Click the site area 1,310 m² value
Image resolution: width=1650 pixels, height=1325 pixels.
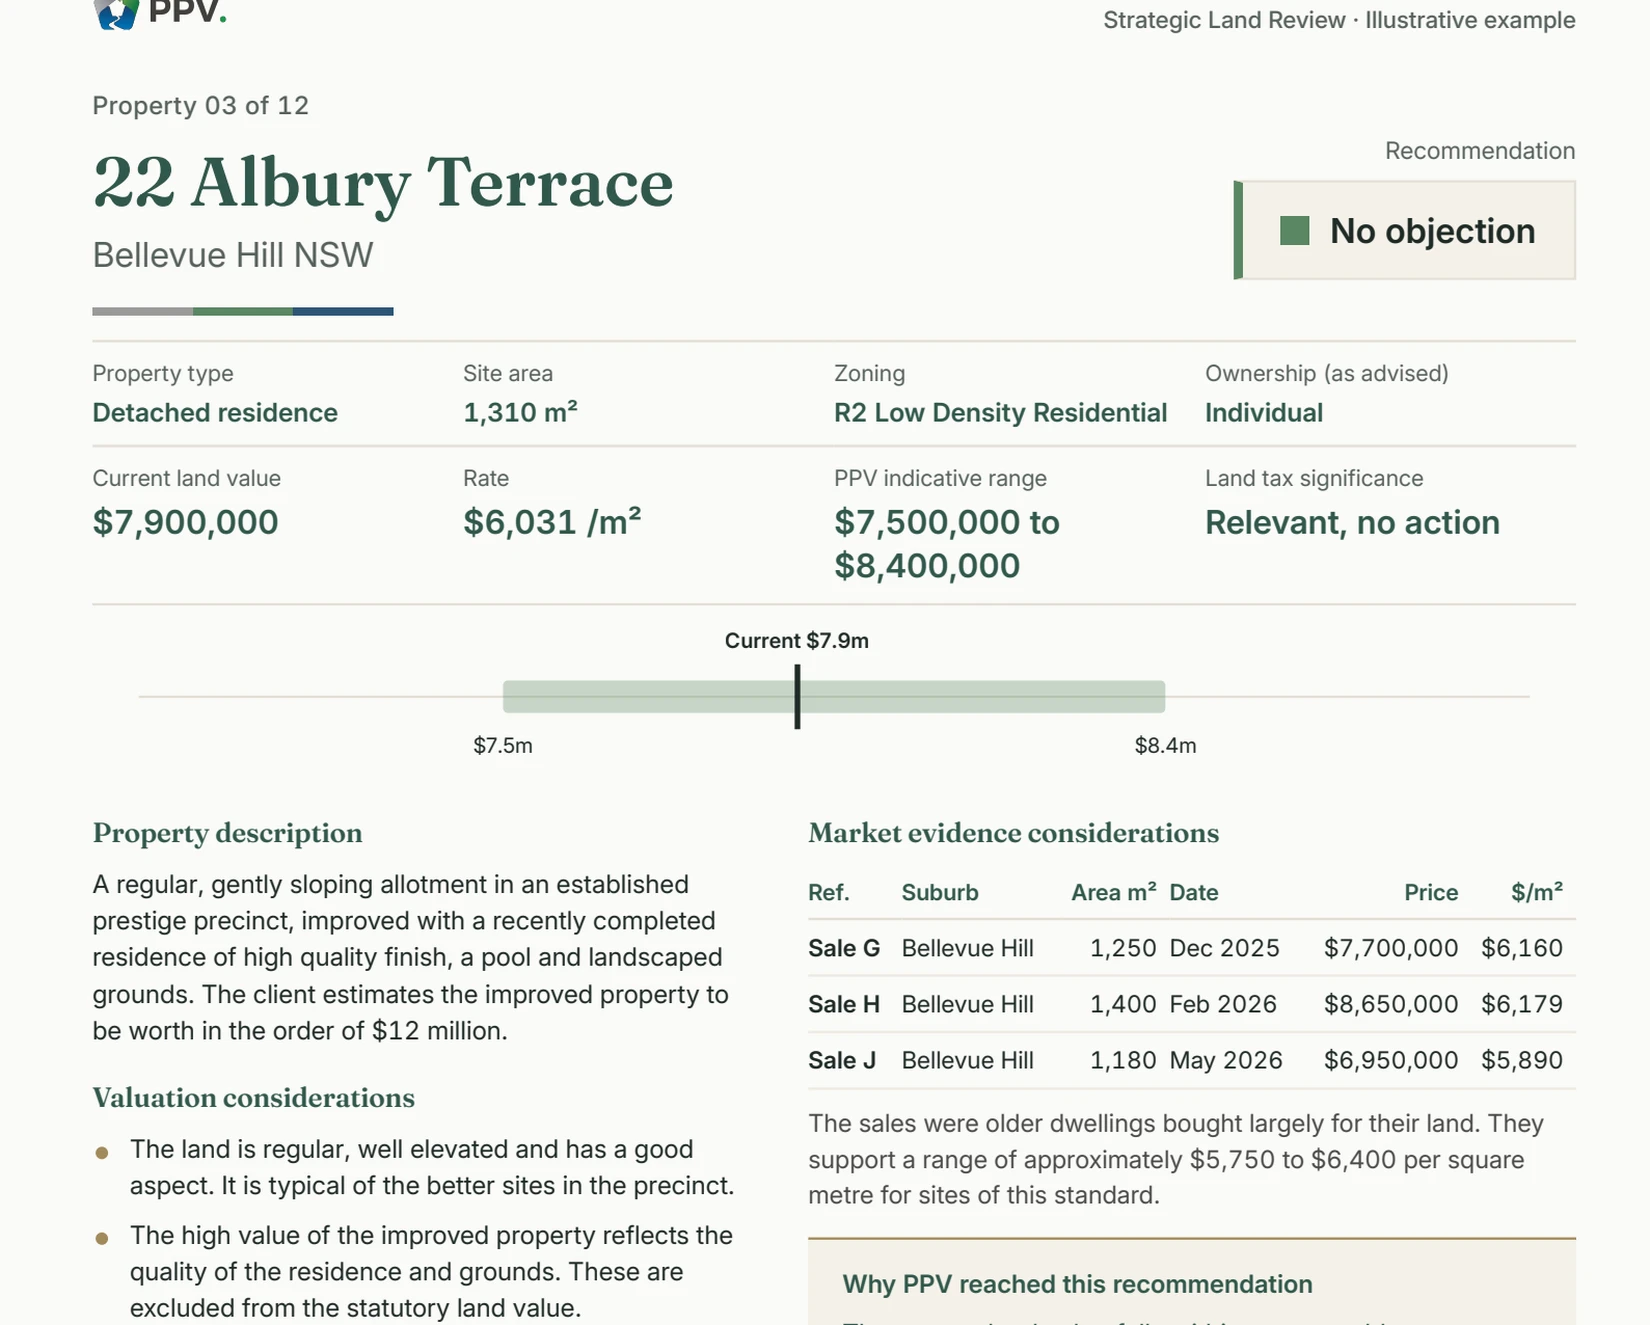tap(520, 412)
